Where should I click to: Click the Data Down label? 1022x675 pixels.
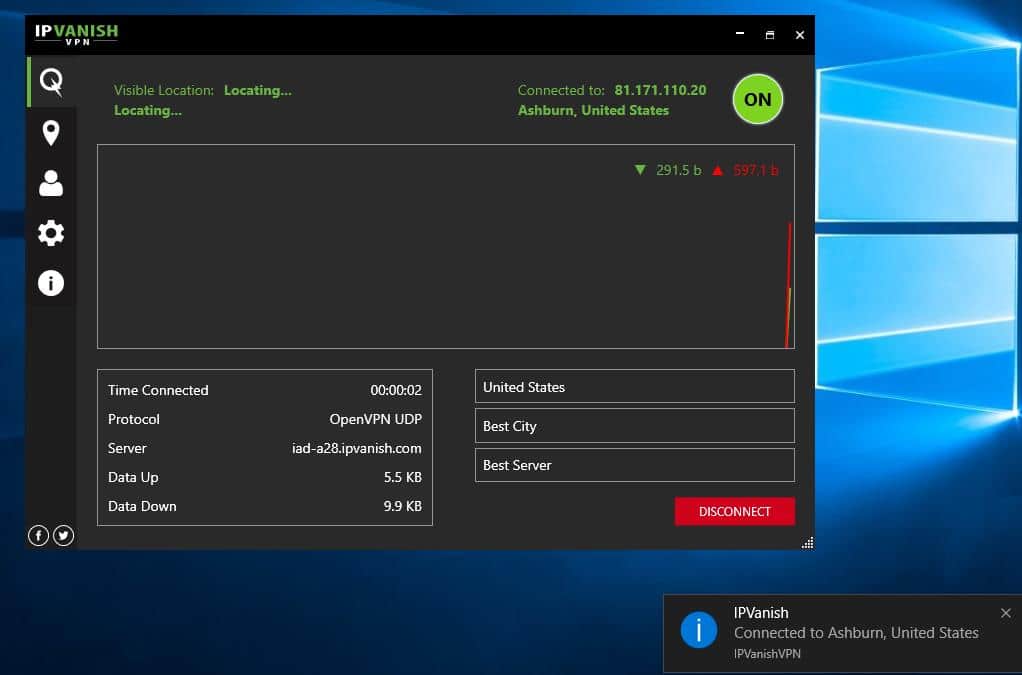(x=142, y=506)
